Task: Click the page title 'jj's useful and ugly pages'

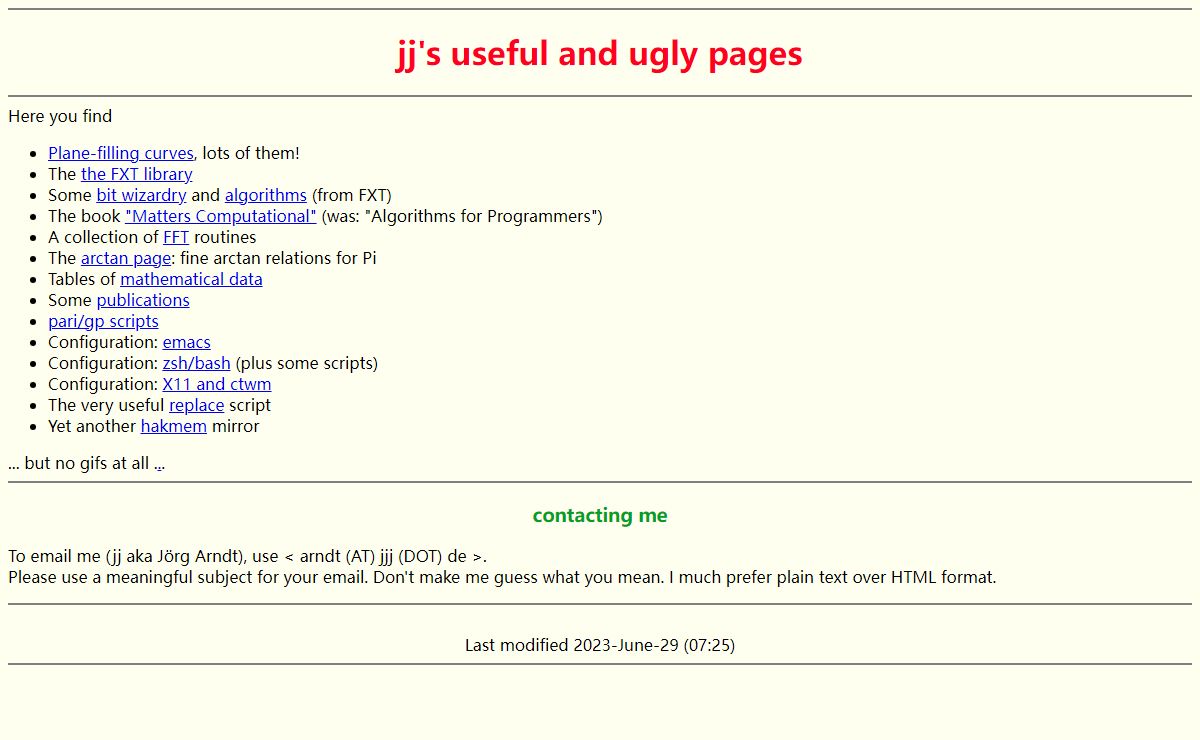Action: click(x=600, y=53)
